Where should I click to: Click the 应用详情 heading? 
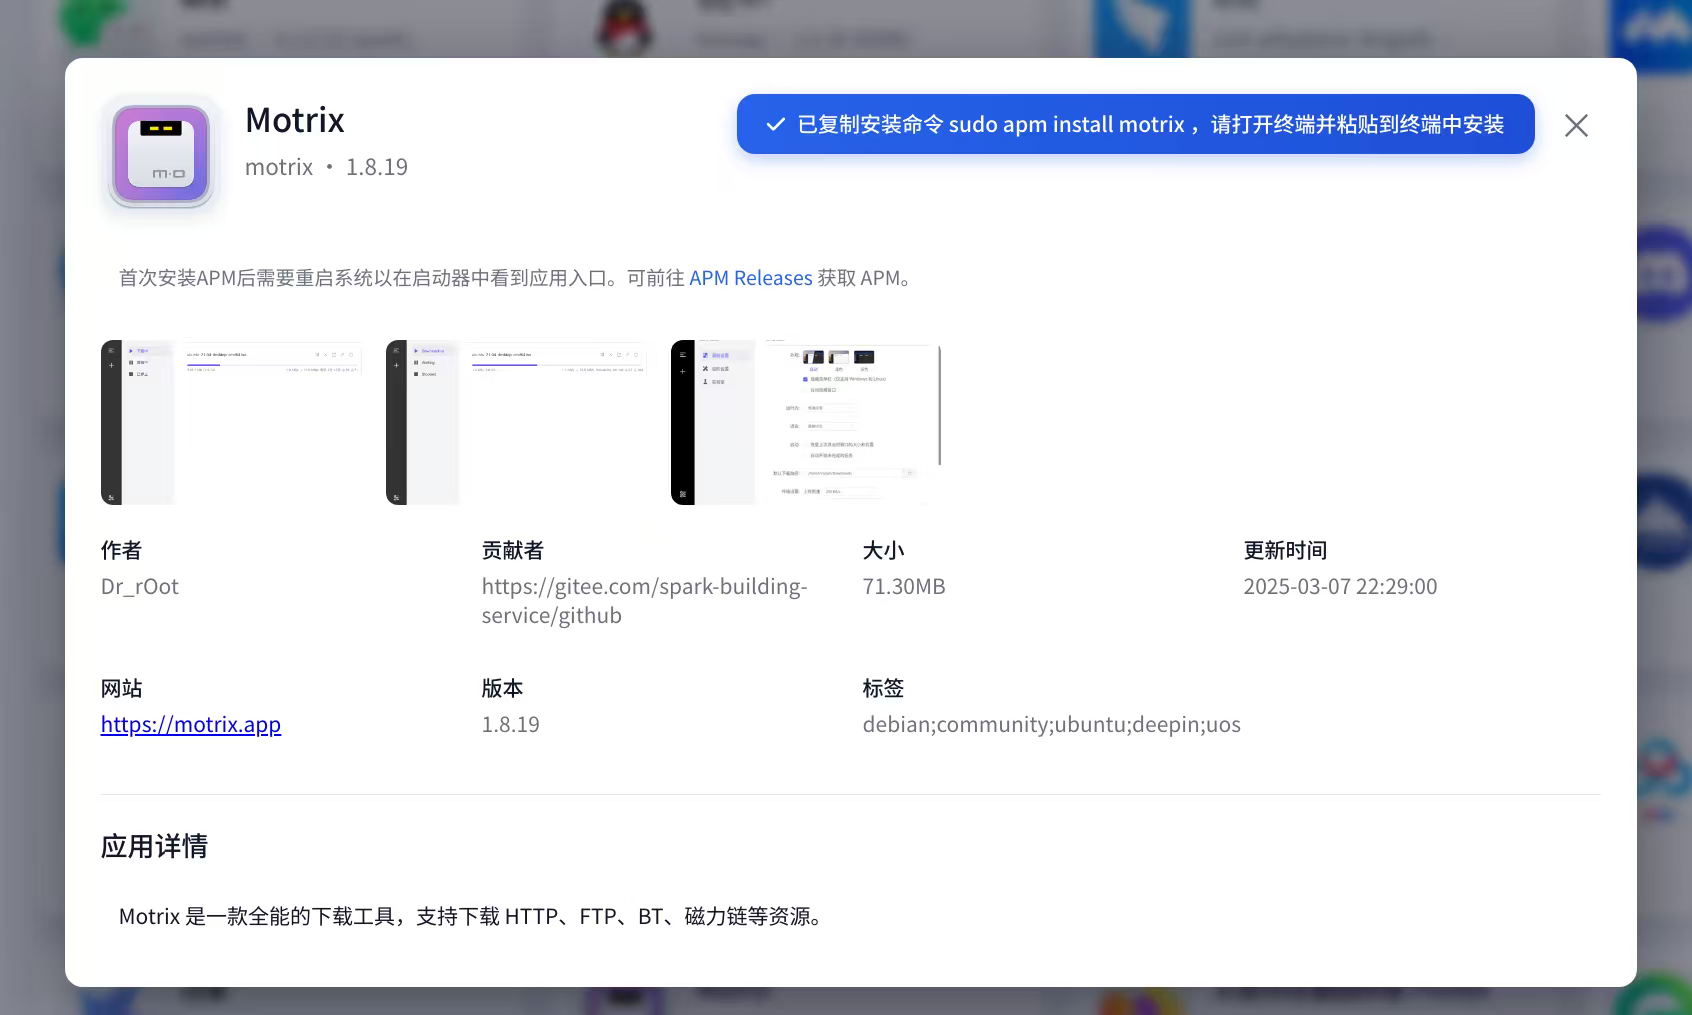(154, 846)
